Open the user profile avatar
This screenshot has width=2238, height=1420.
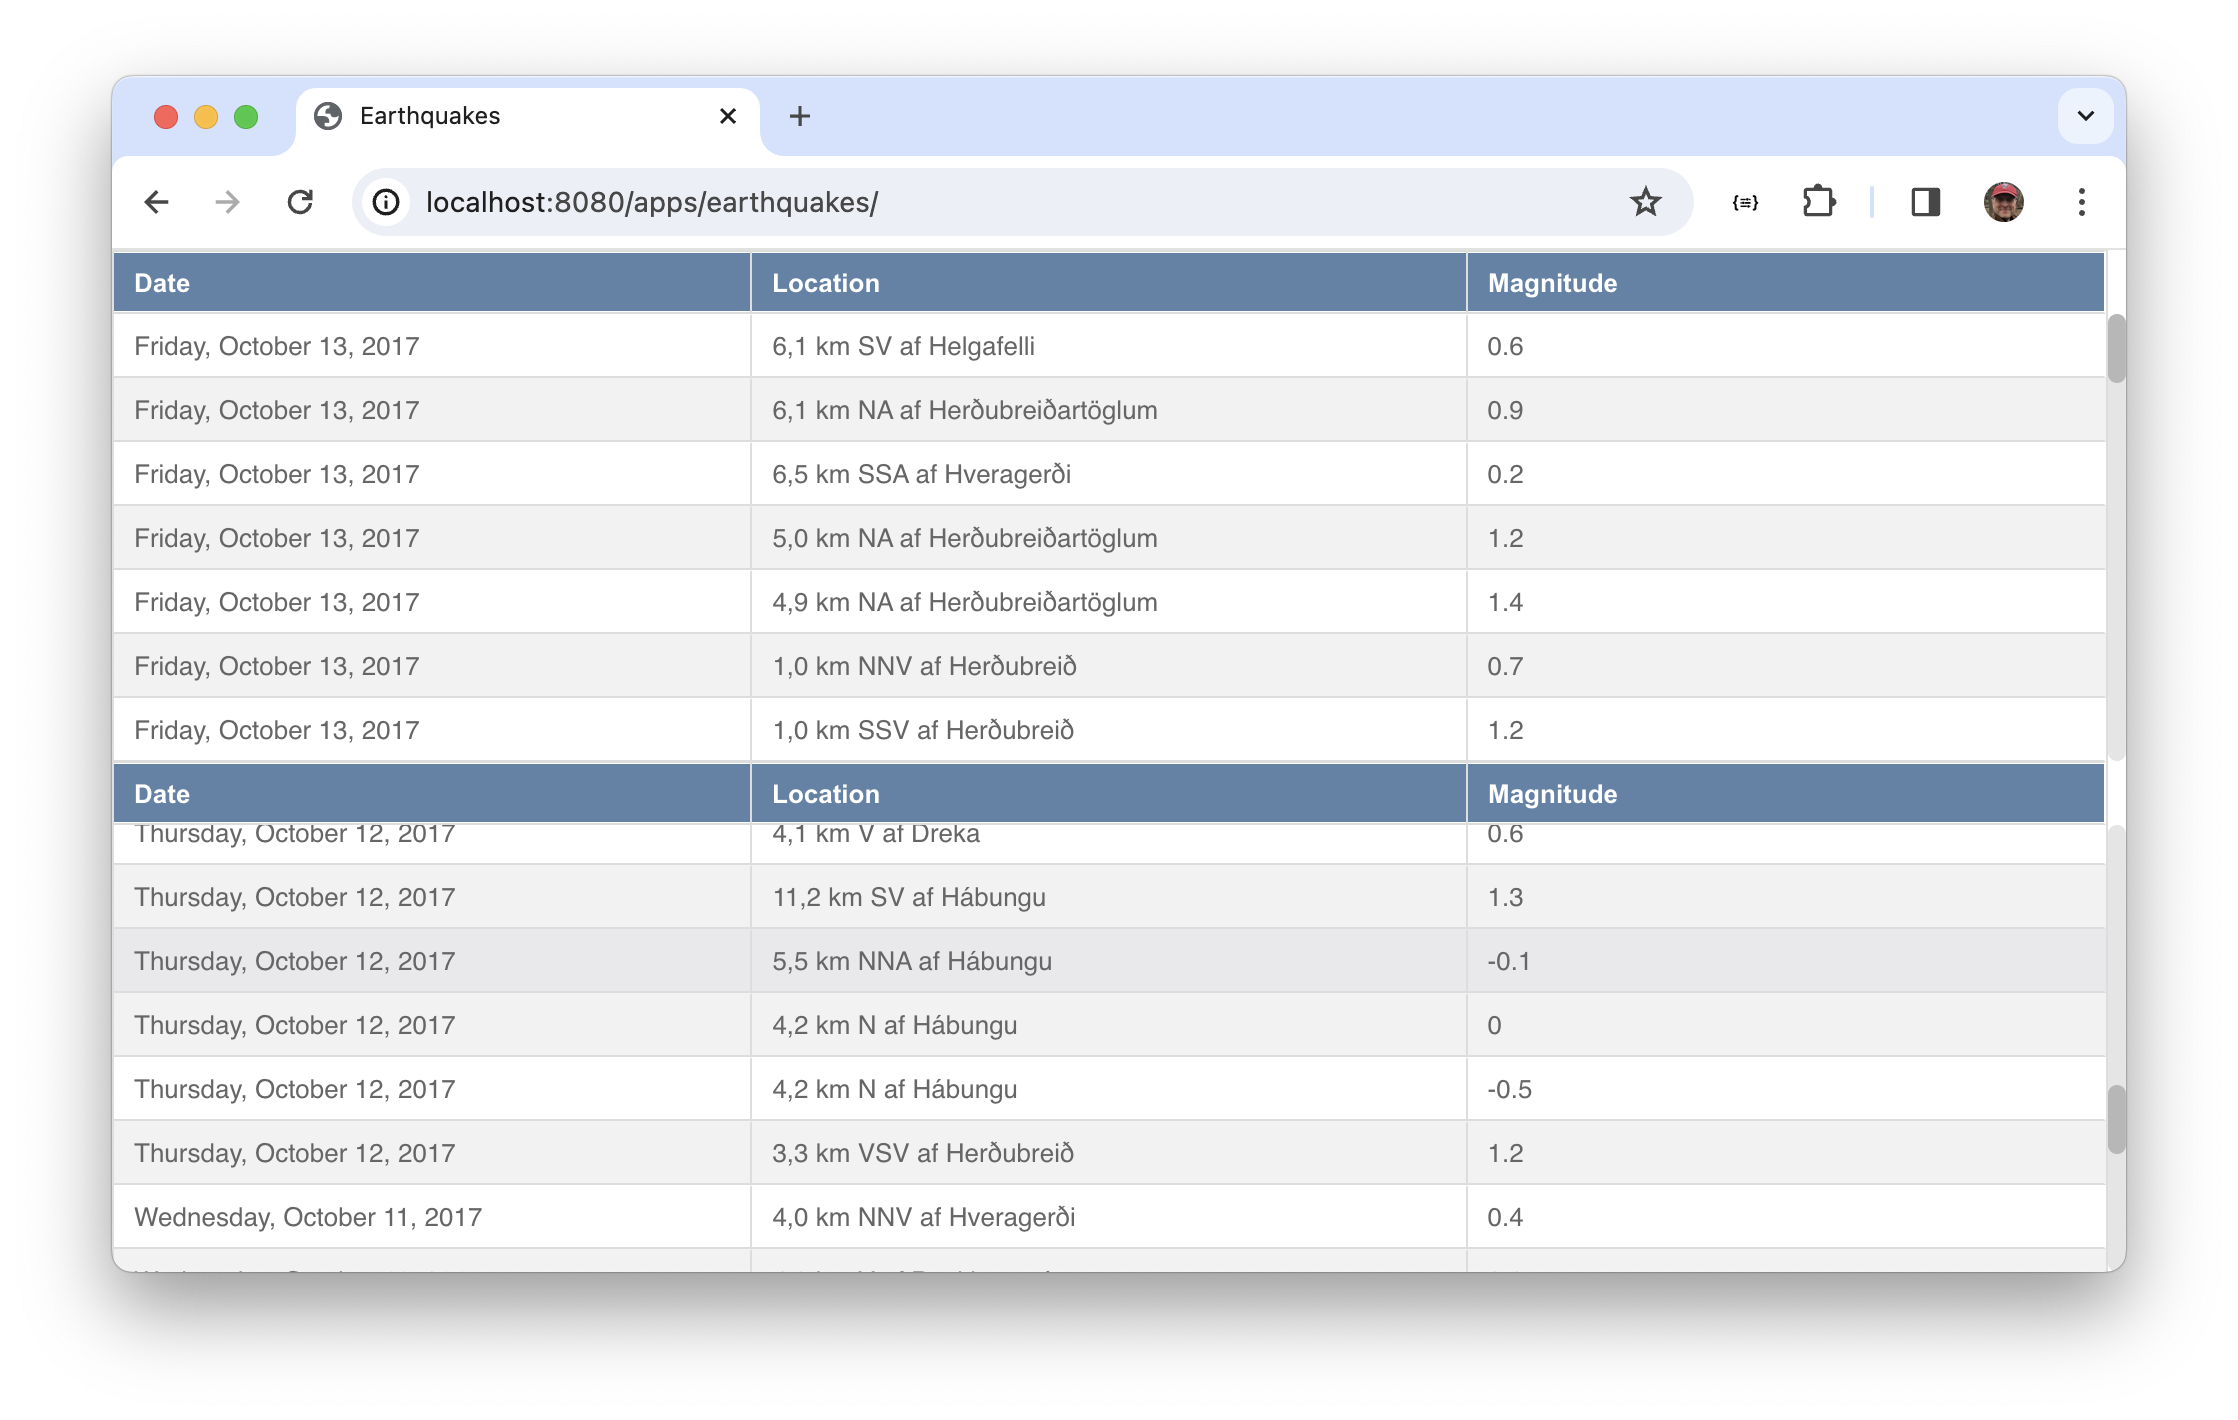(x=2003, y=202)
